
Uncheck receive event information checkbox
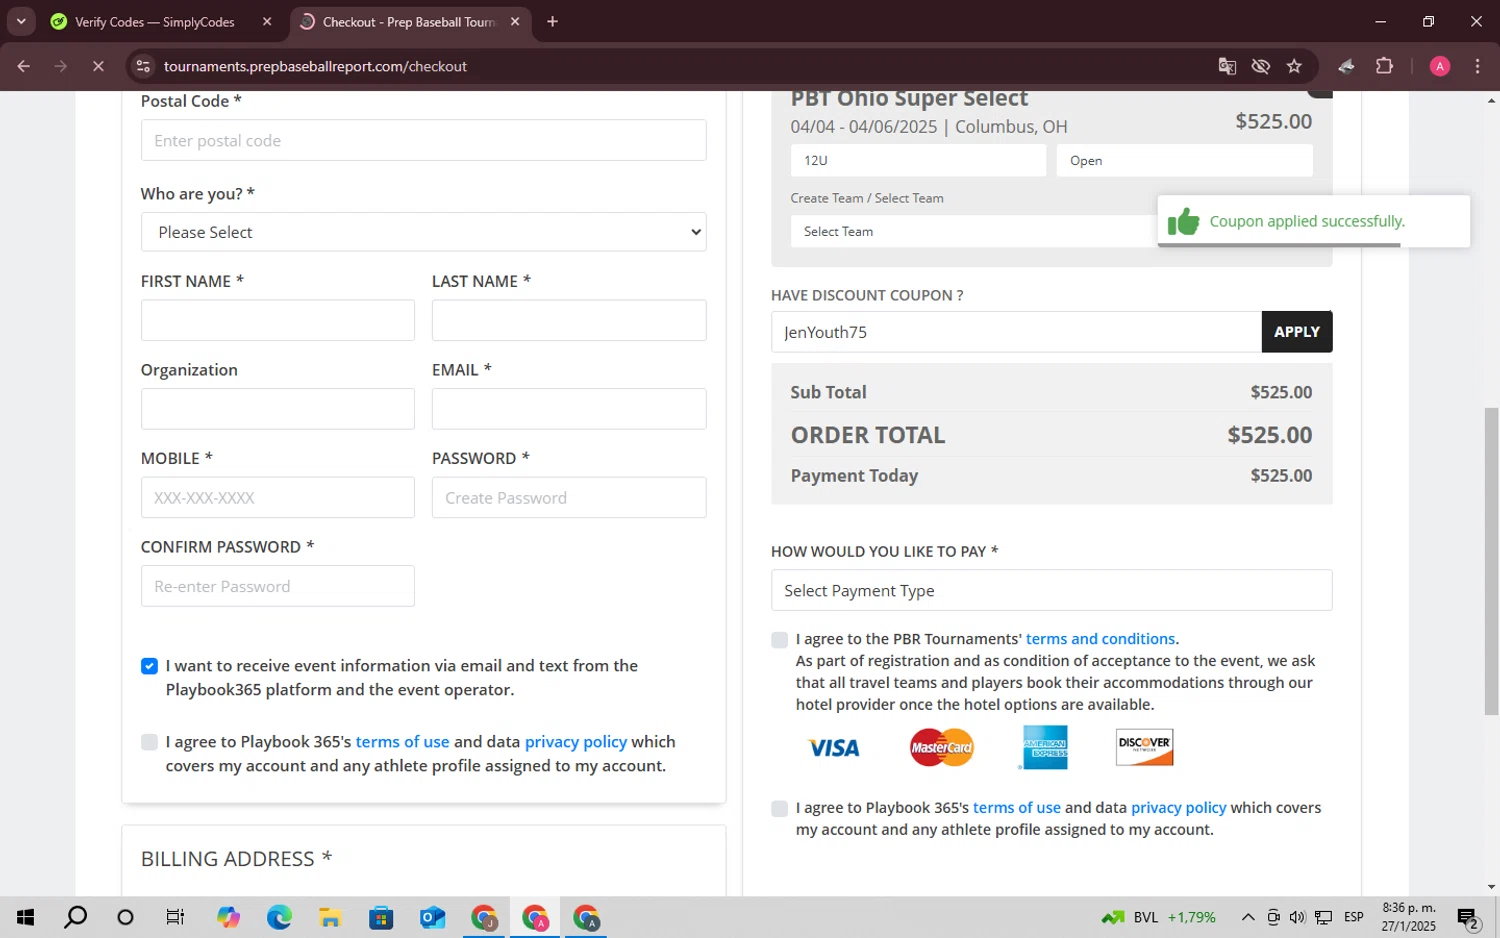tap(149, 666)
